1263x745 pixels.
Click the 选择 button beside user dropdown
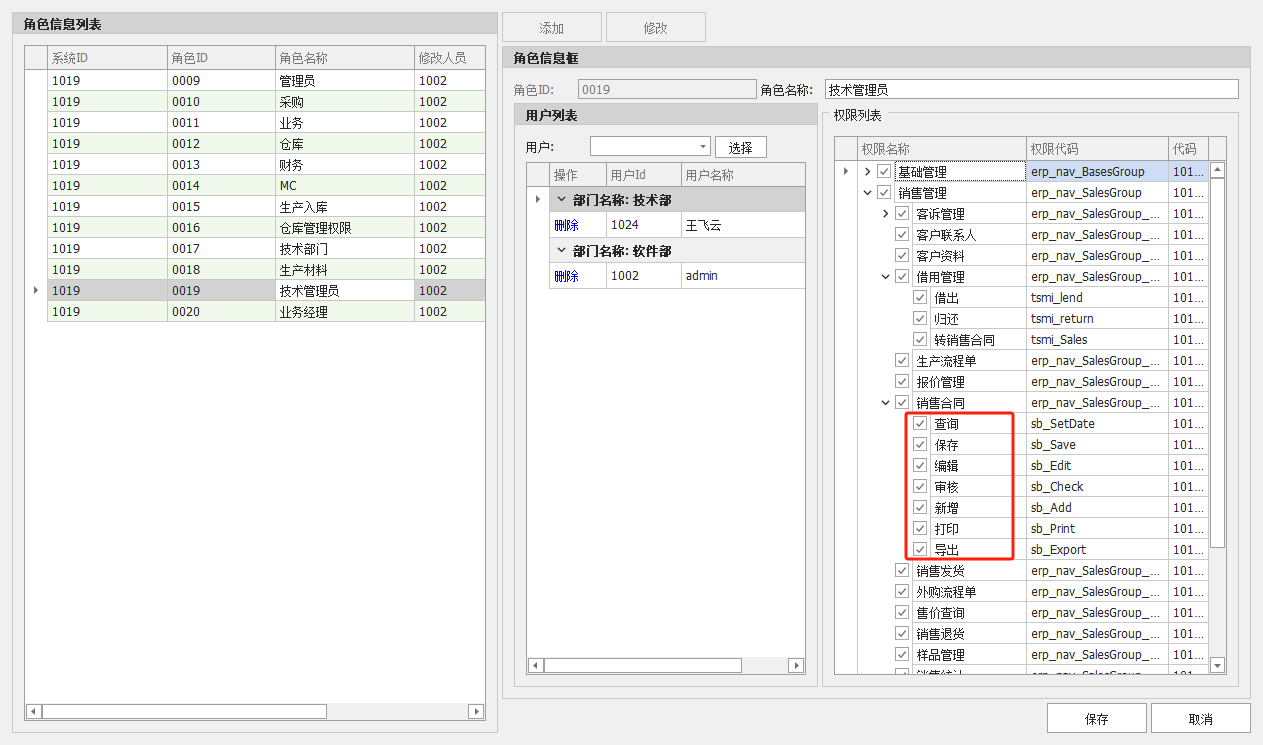click(x=741, y=147)
